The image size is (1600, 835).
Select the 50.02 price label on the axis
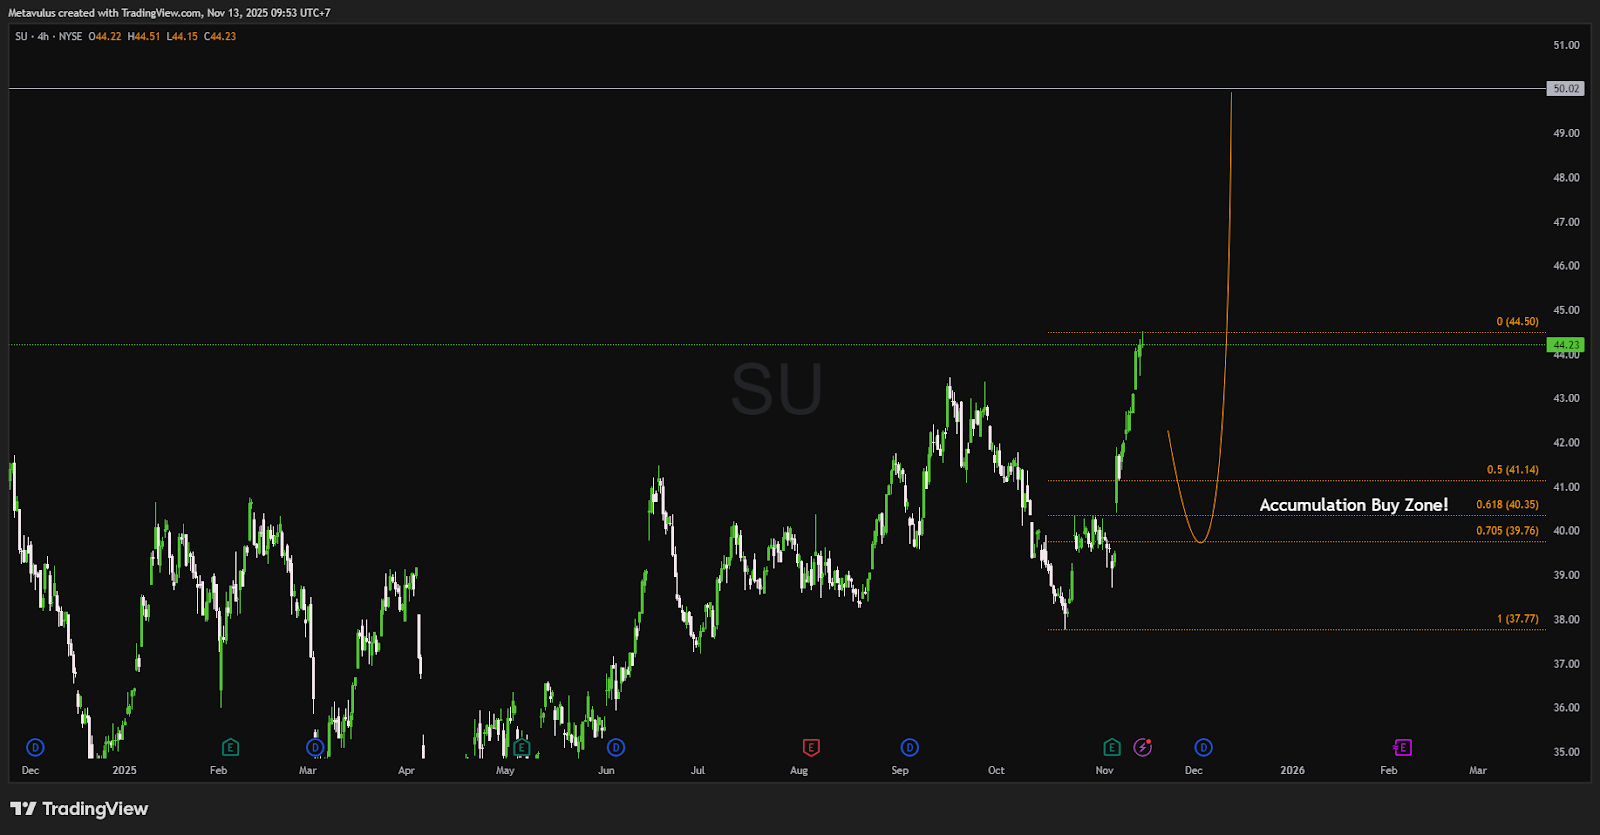[1565, 89]
